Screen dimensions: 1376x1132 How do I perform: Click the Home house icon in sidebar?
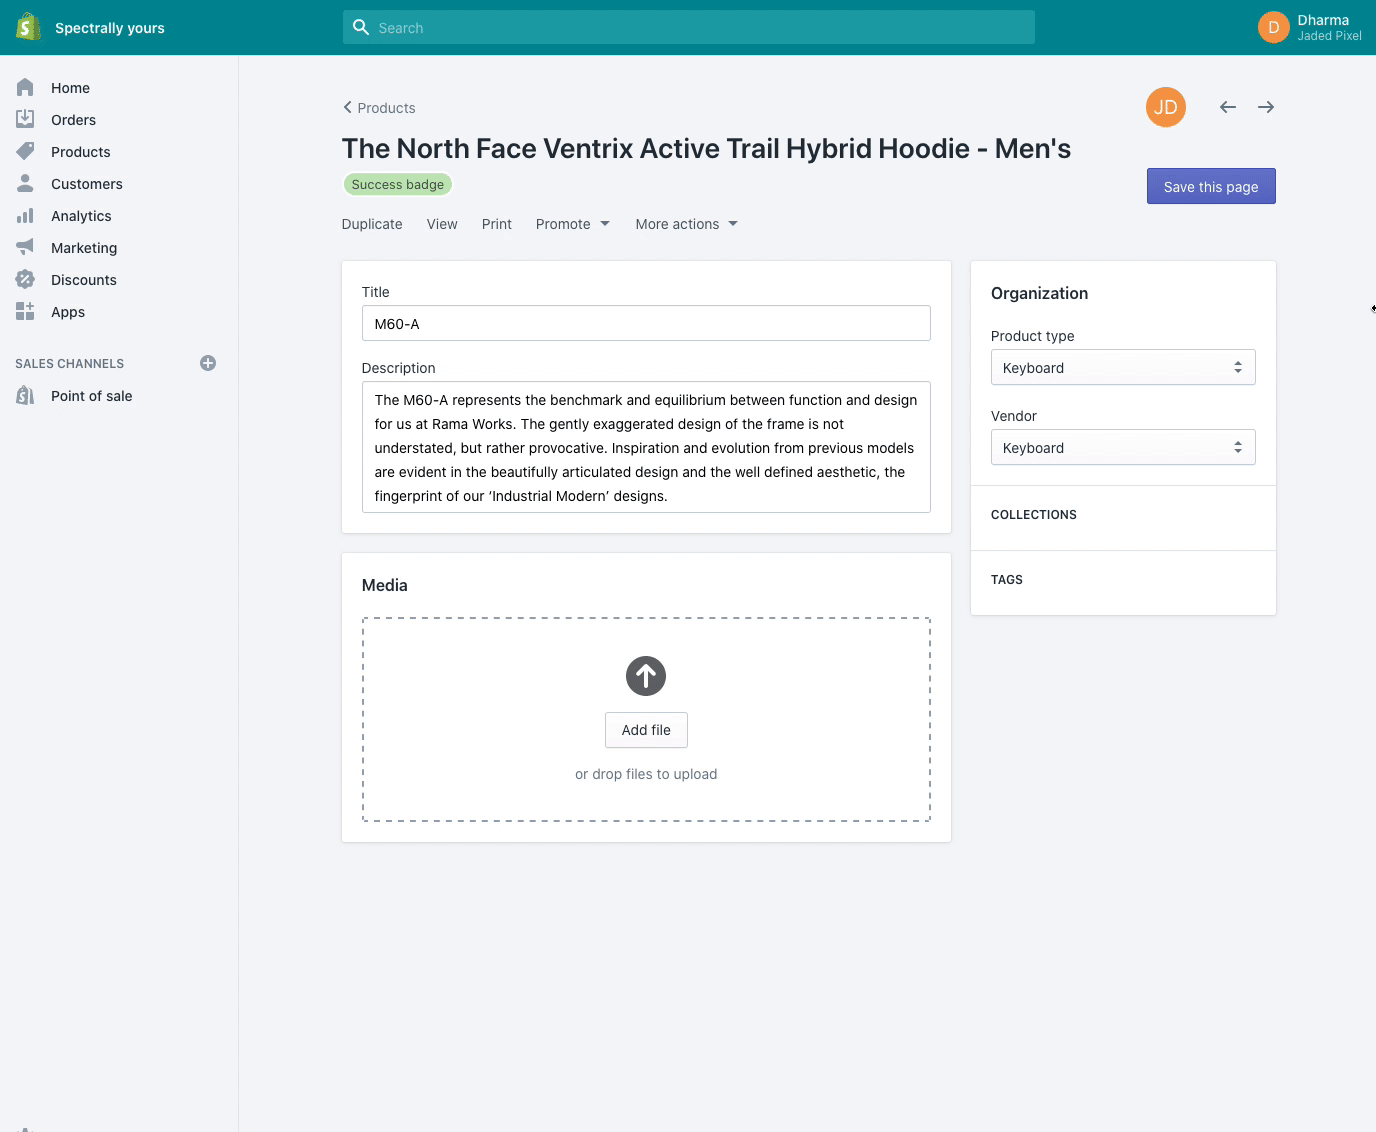tap(25, 88)
